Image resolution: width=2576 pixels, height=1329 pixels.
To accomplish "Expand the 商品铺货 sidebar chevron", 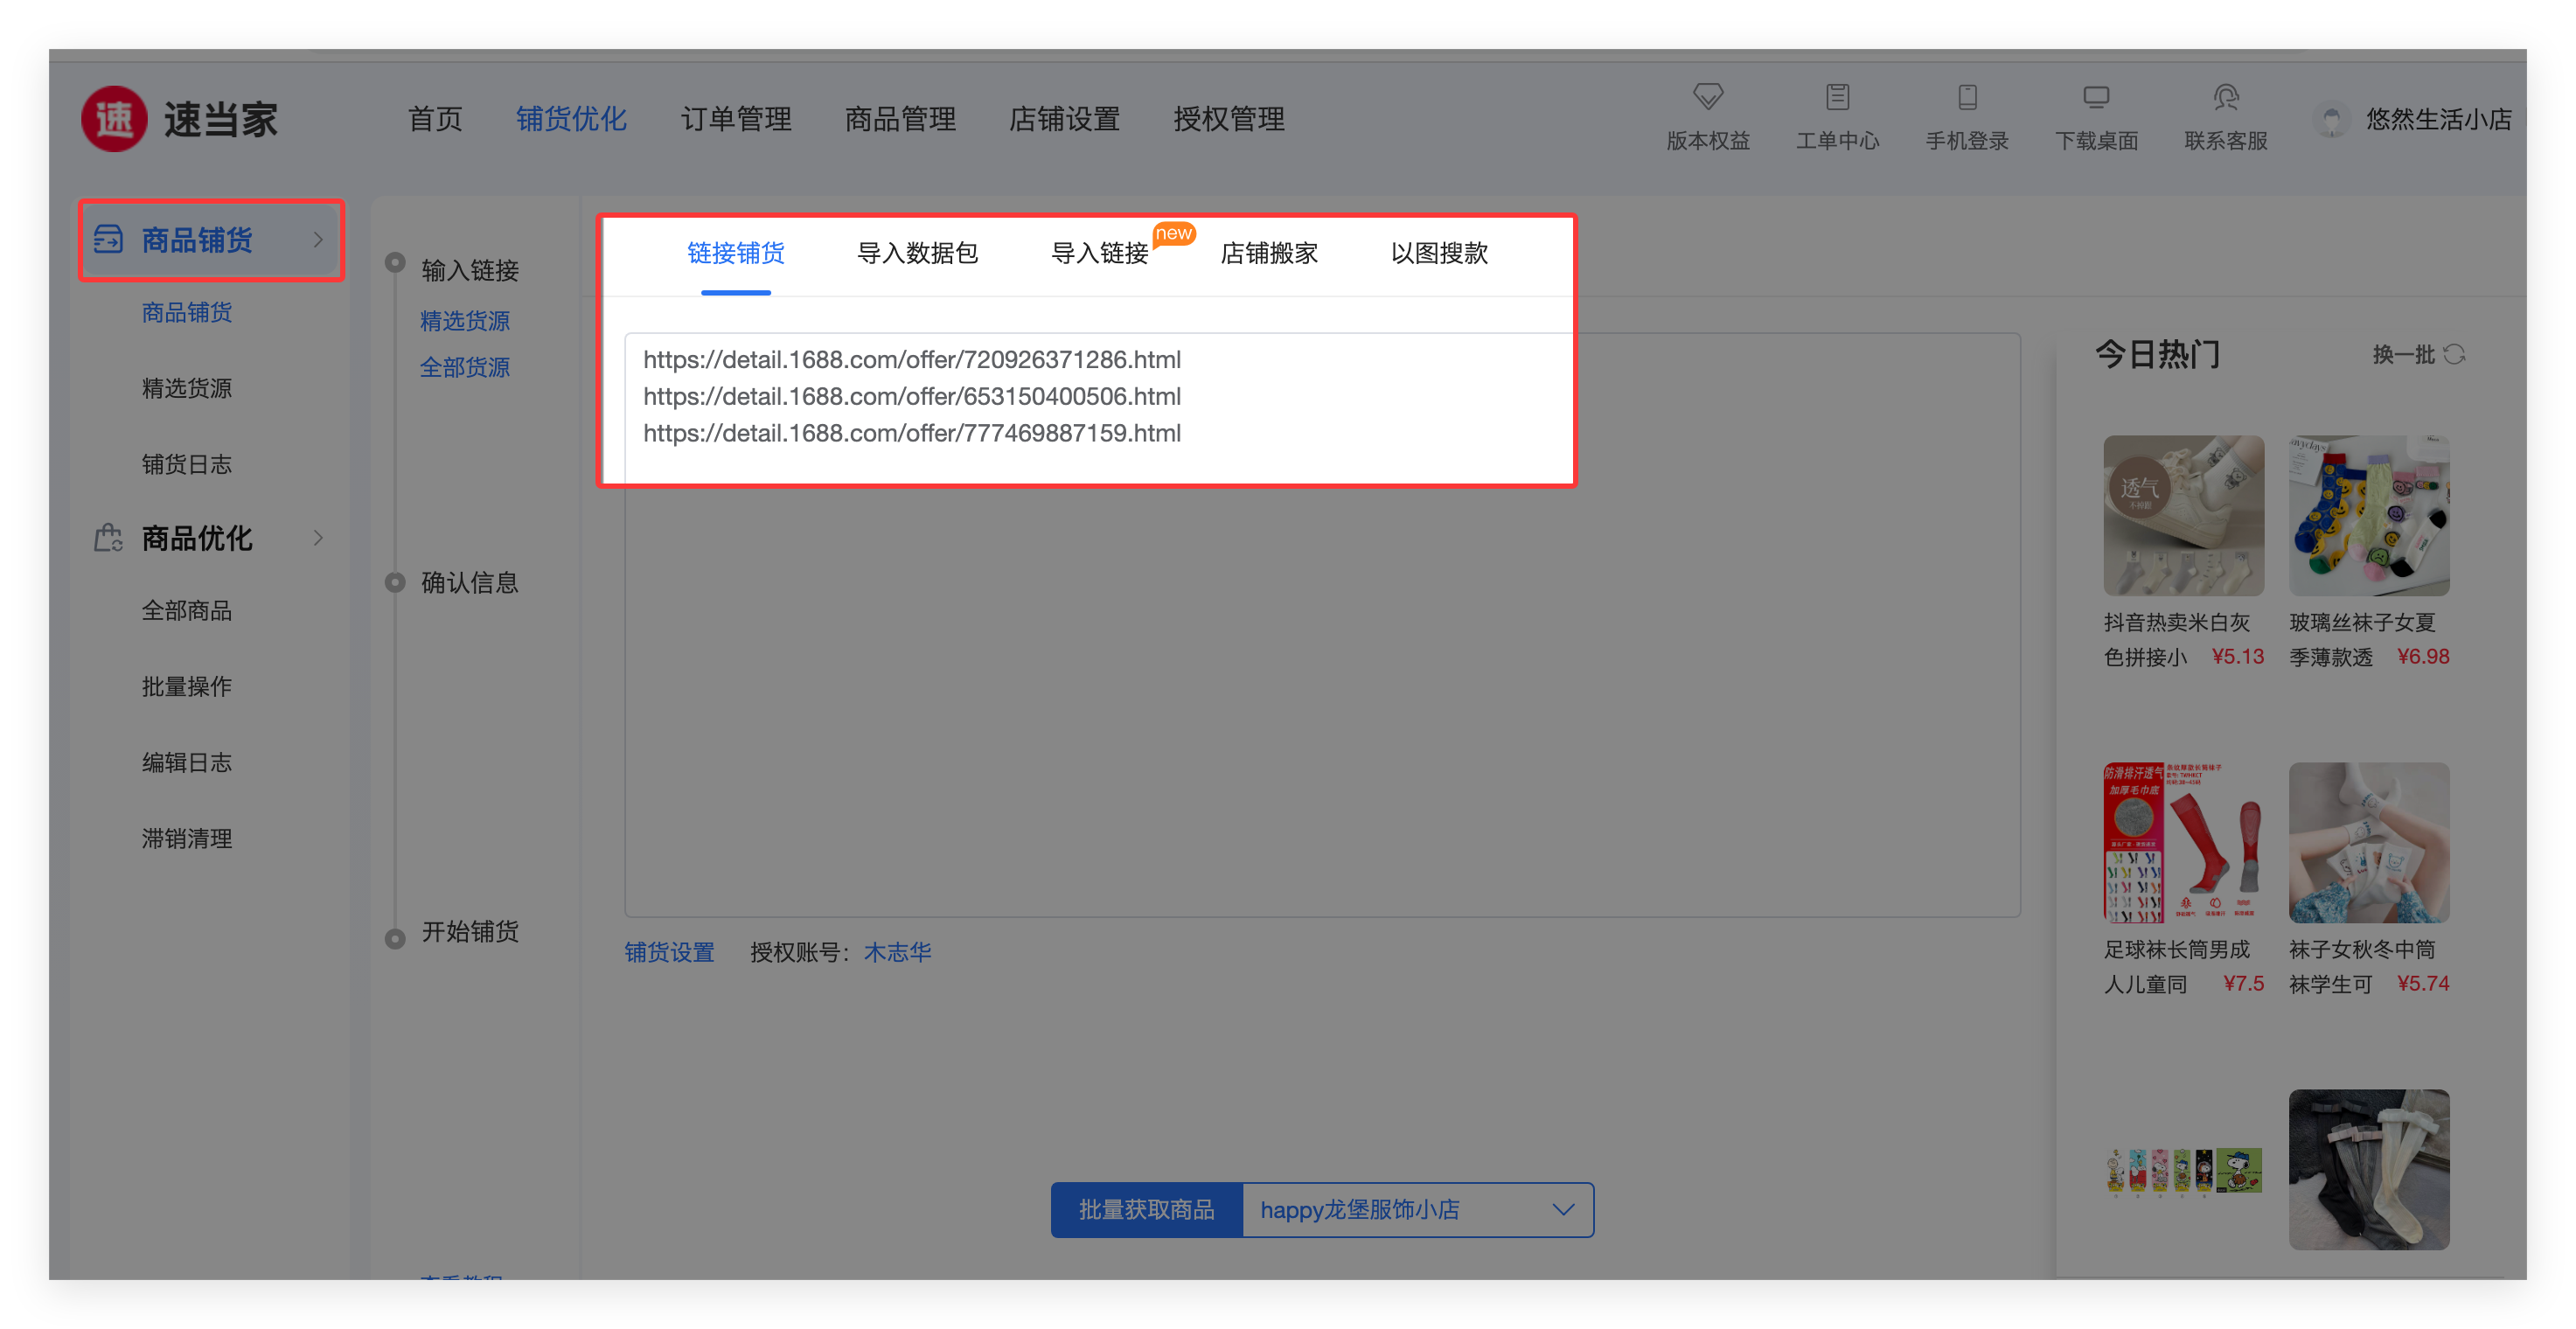I will click(318, 240).
